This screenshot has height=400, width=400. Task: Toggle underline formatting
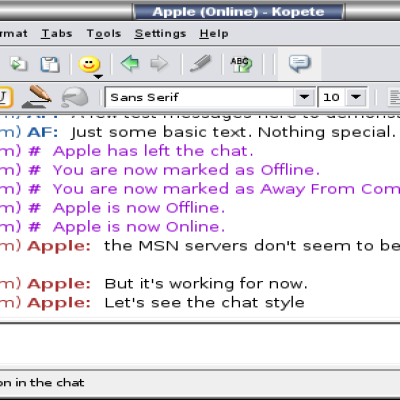(6, 97)
